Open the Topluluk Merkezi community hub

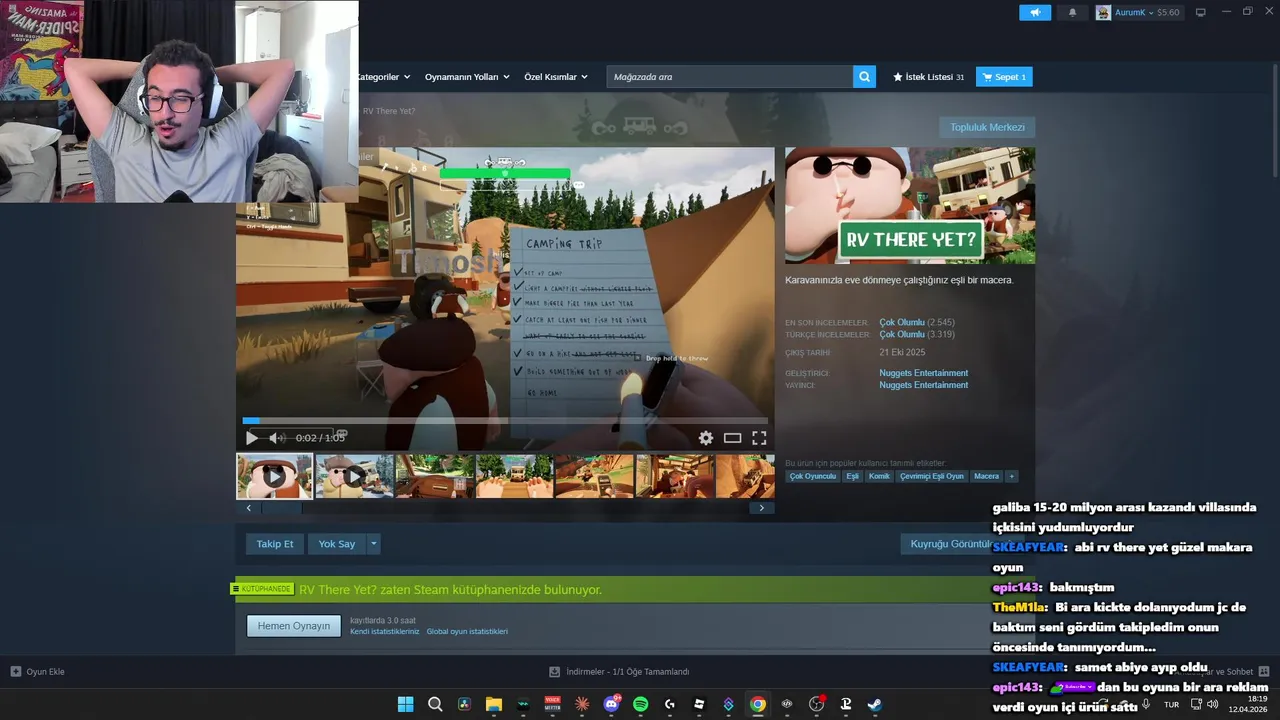987,127
